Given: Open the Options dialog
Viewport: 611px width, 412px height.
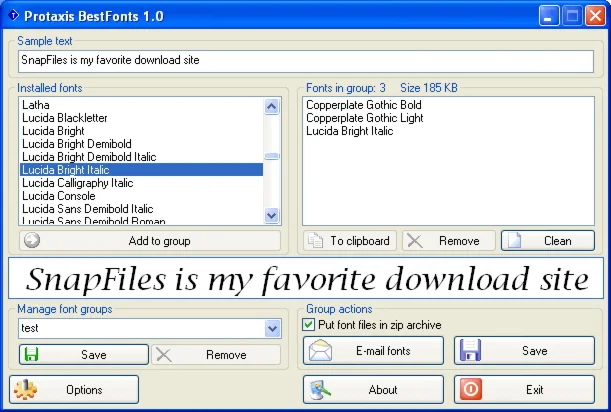Looking at the screenshot, I should 74,389.
